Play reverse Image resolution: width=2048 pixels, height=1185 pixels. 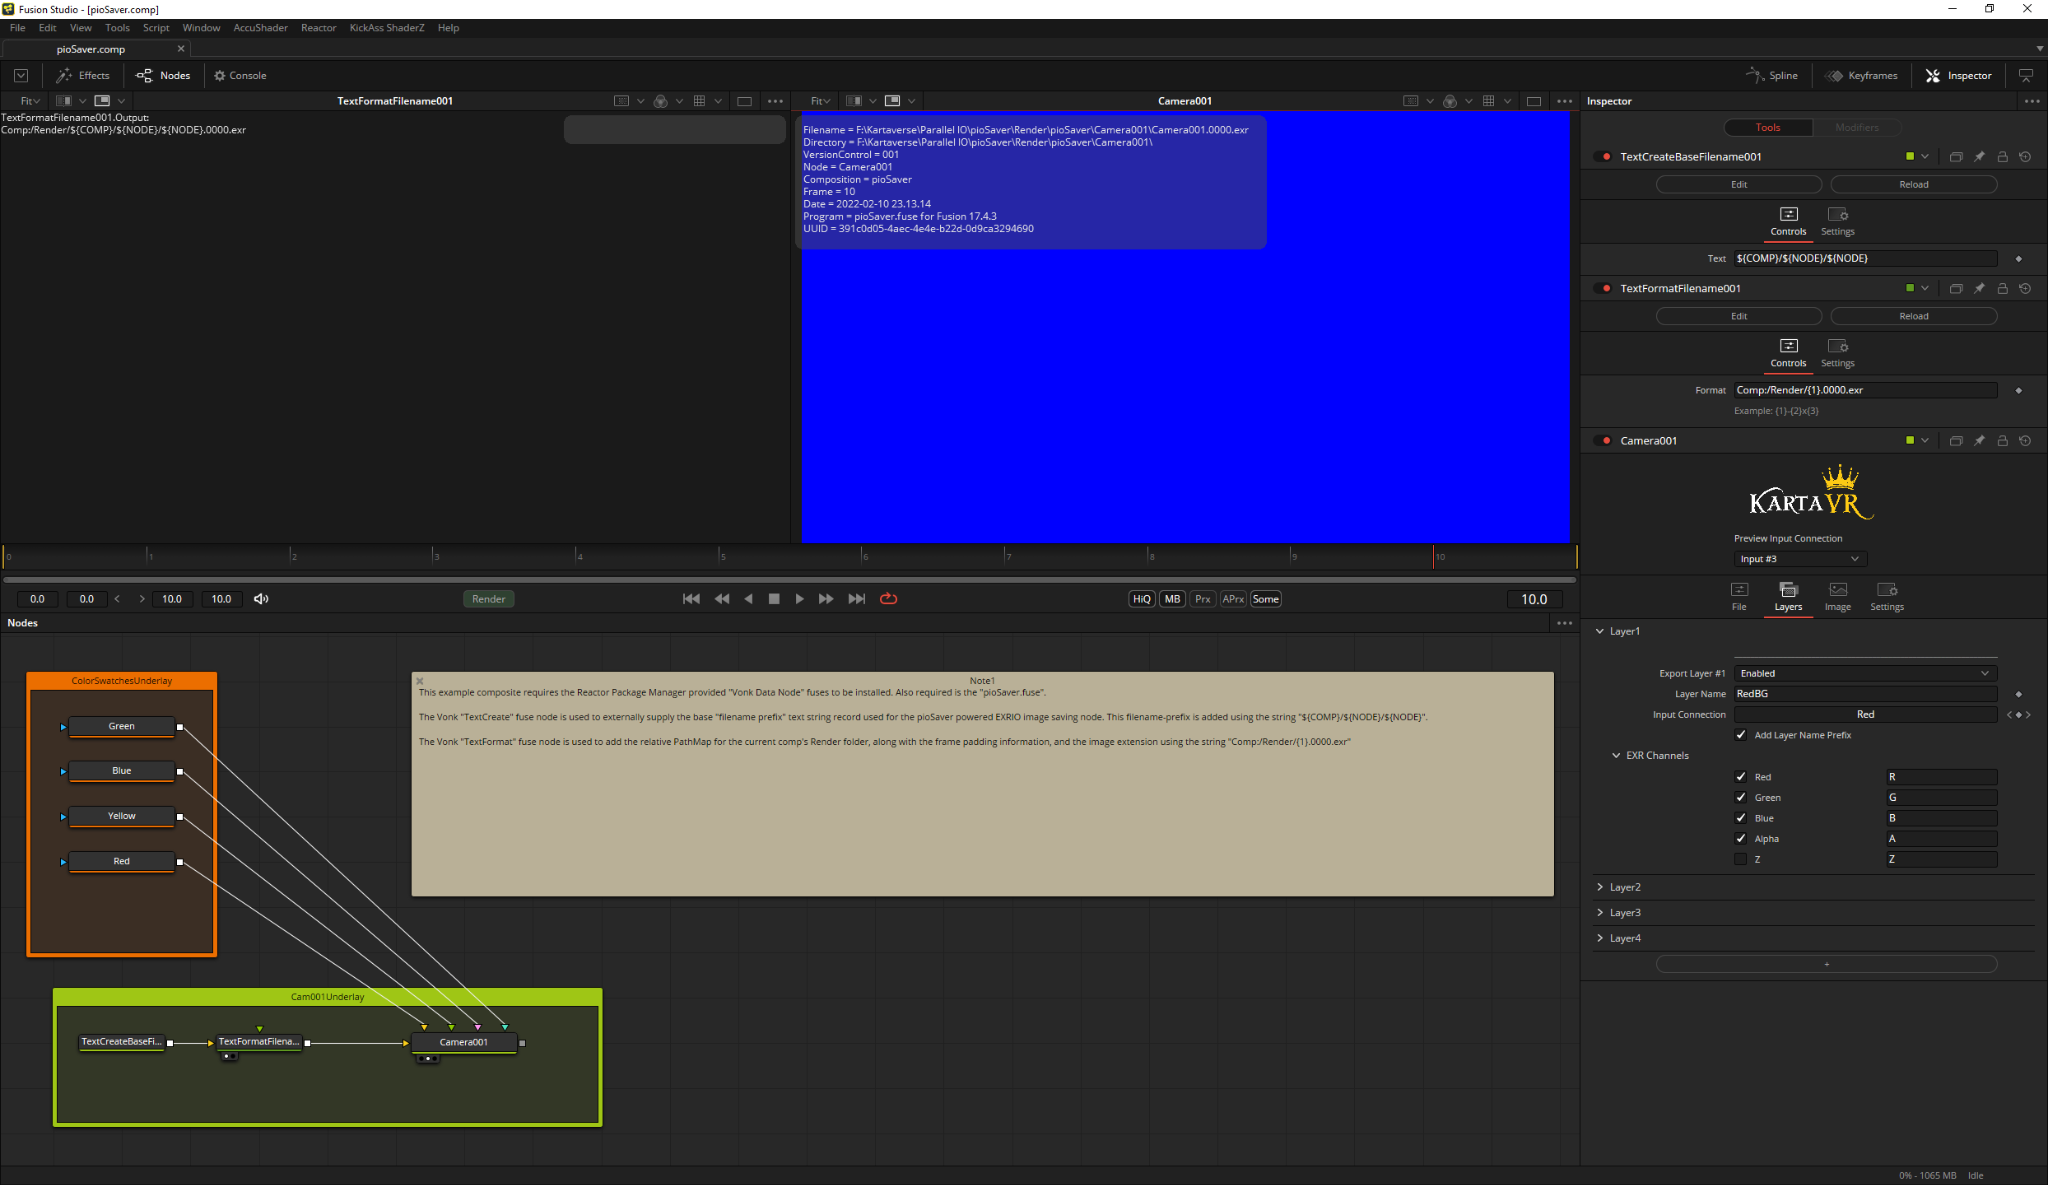[748, 599]
